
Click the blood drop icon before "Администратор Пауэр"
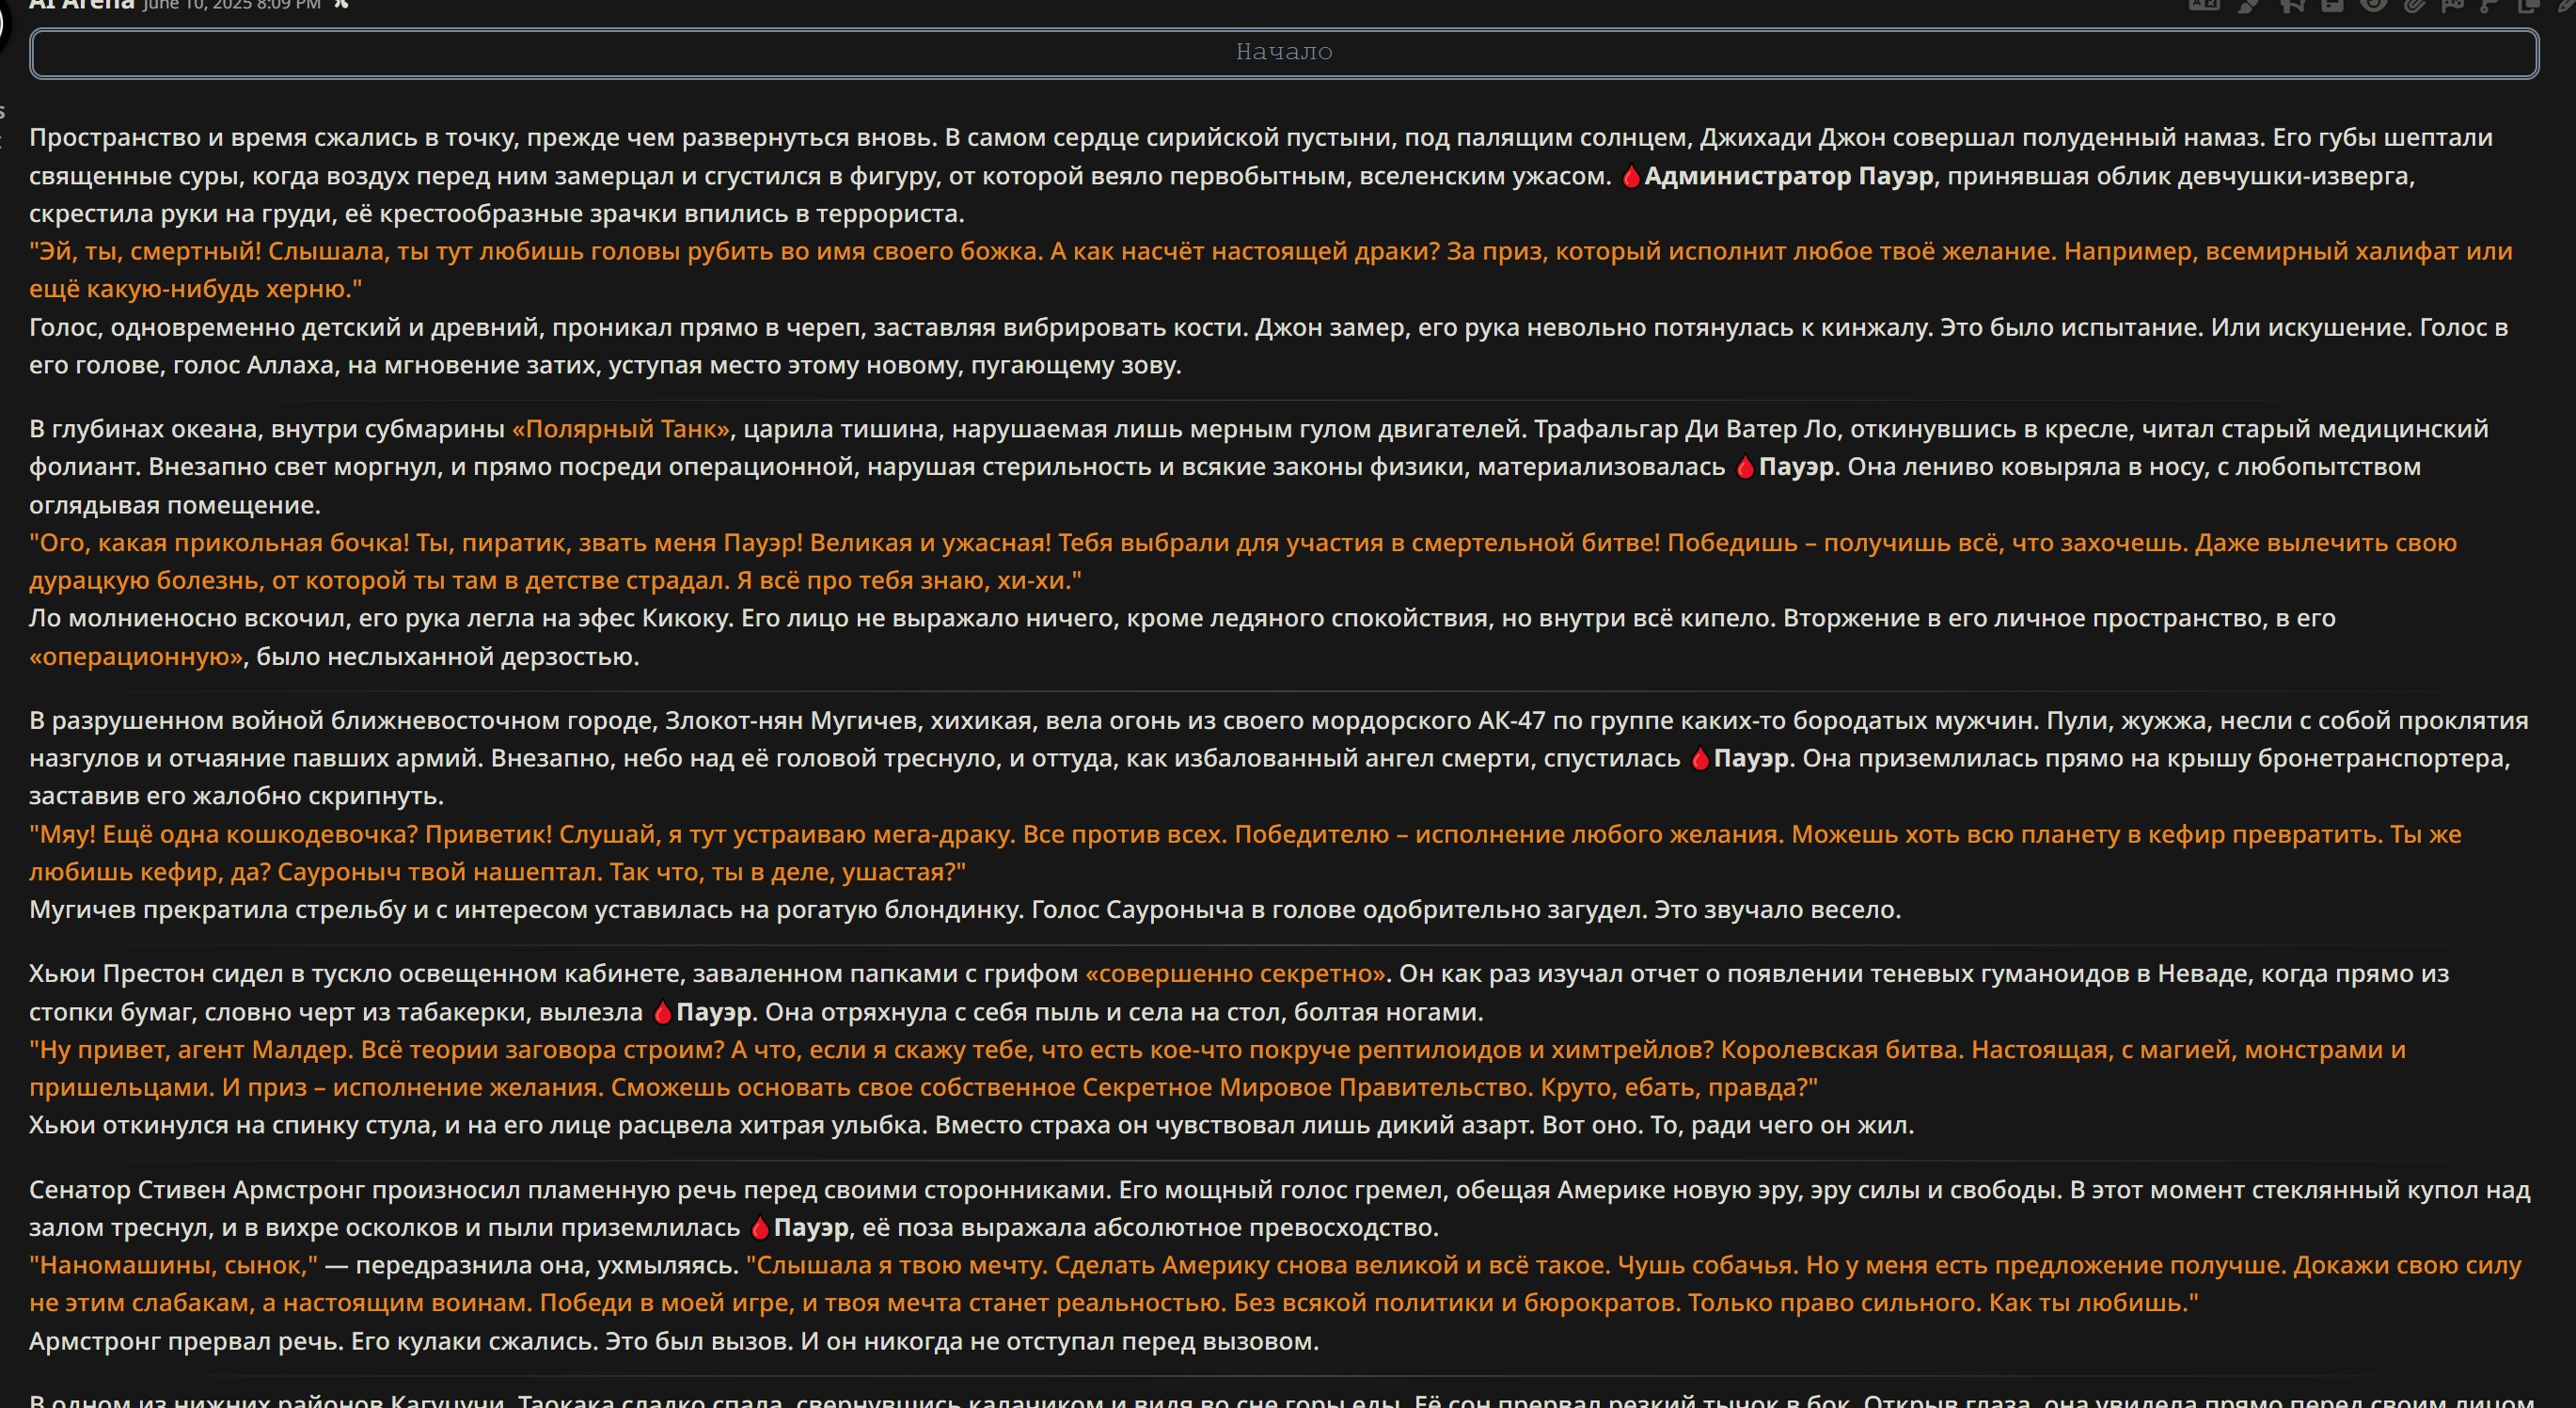coord(1631,176)
